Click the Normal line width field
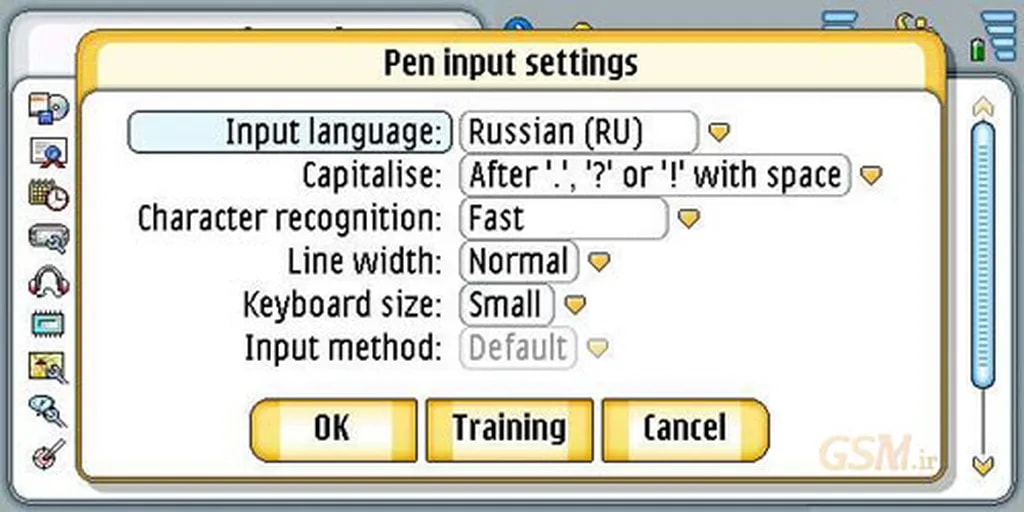Screen dimensions: 1024x512 click(x=519, y=262)
